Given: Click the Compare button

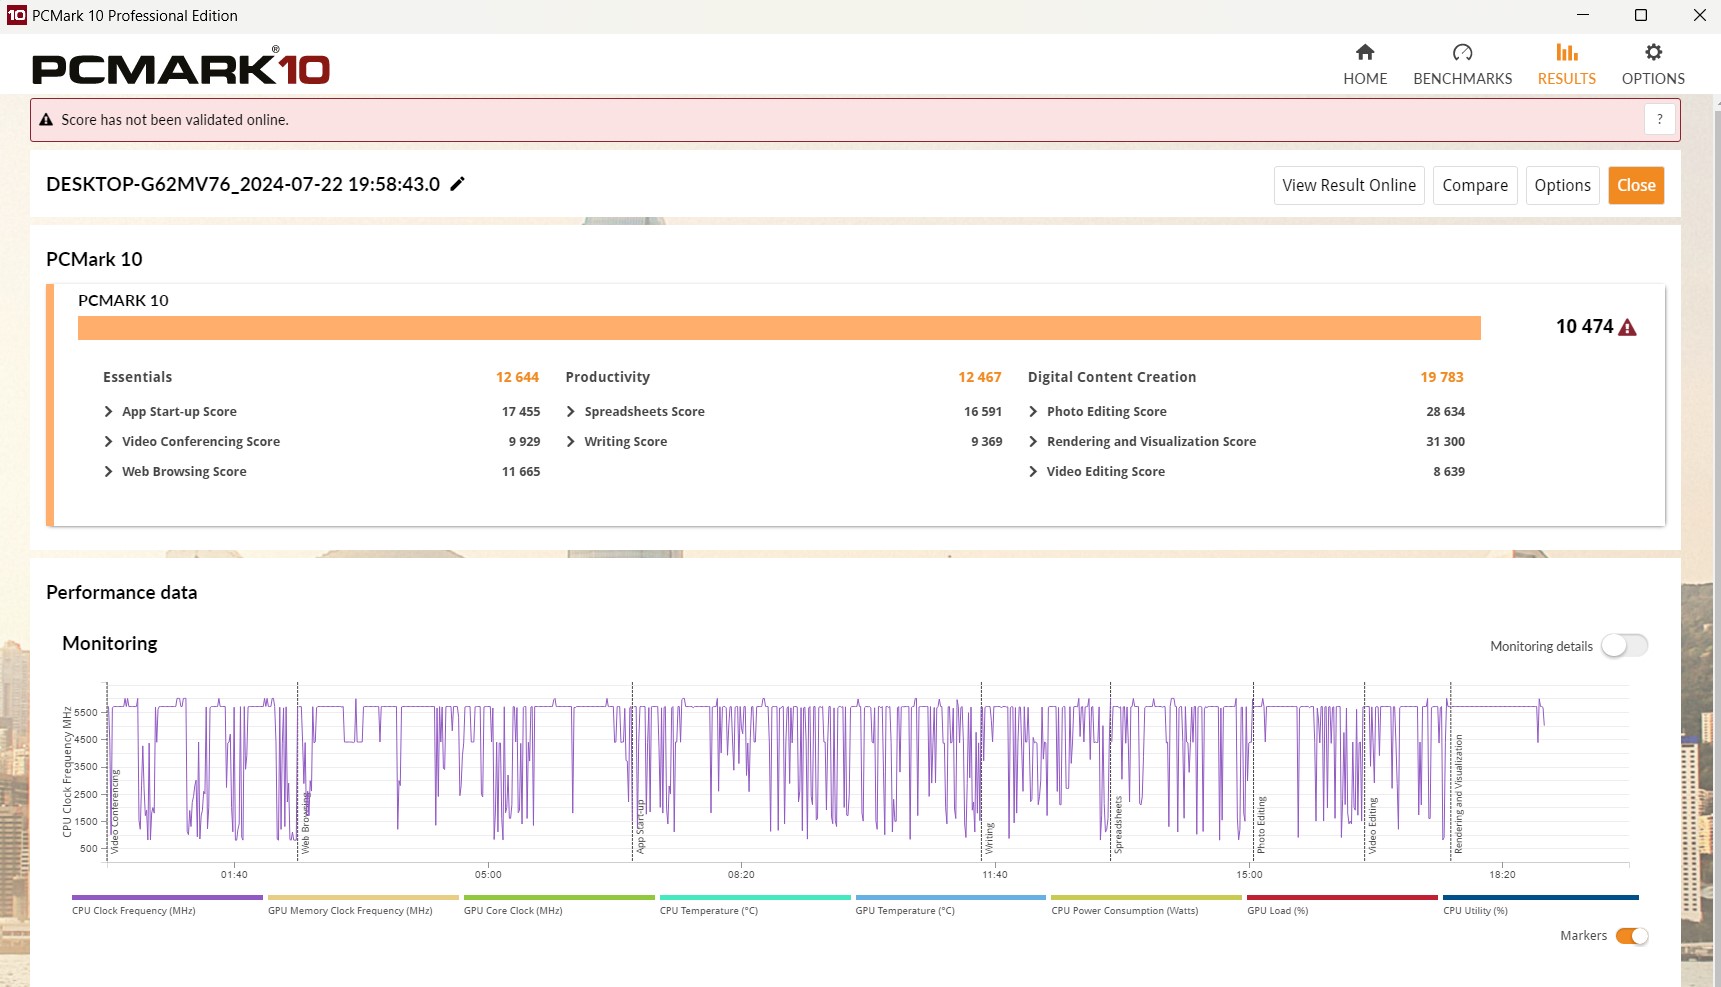Looking at the screenshot, I should 1475,185.
